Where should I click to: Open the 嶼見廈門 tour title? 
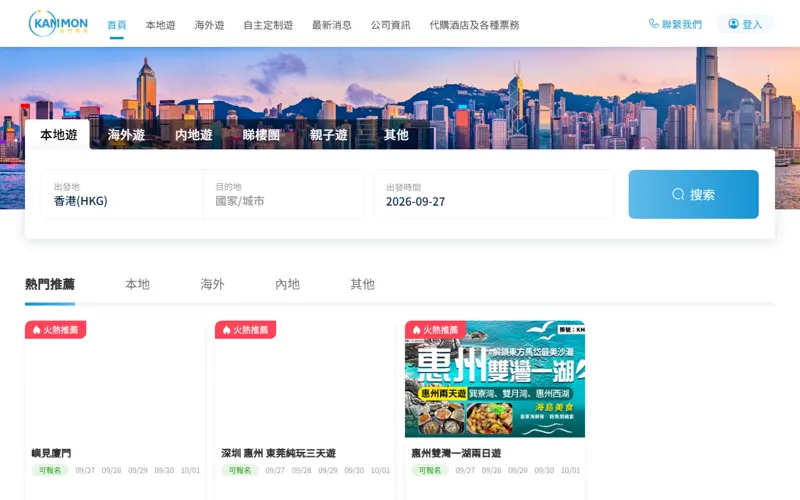tap(51, 453)
